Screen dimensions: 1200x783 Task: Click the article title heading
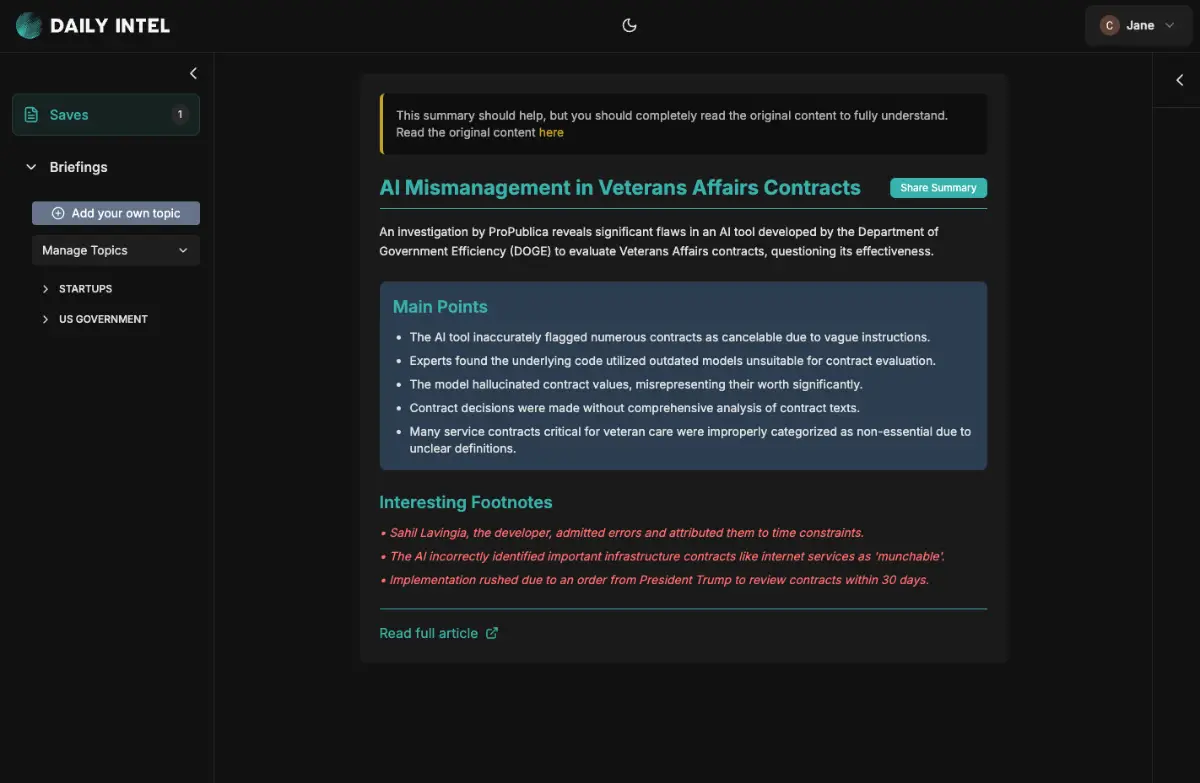(620, 188)
